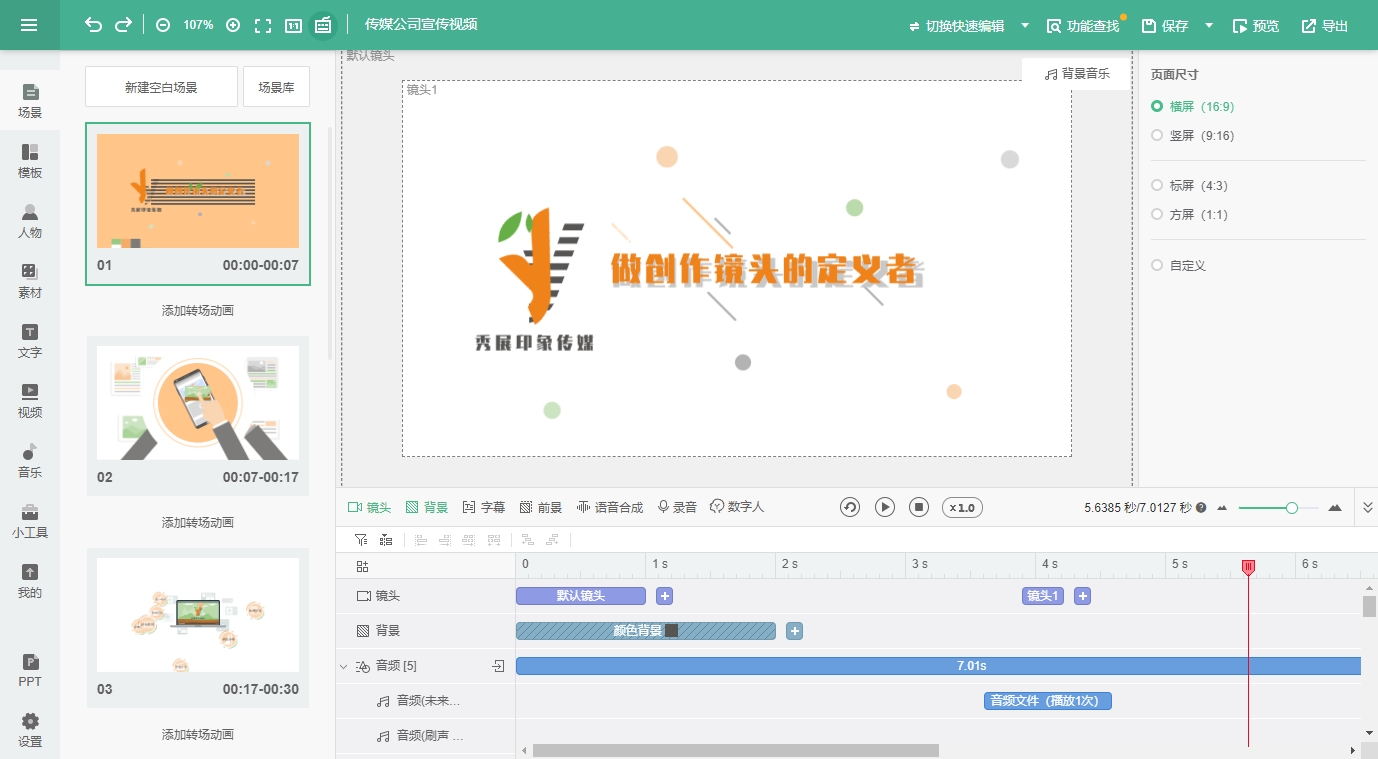1378x759 pixels.
Task: Click the timeline filter funnel icon
Action: point(361,540)
